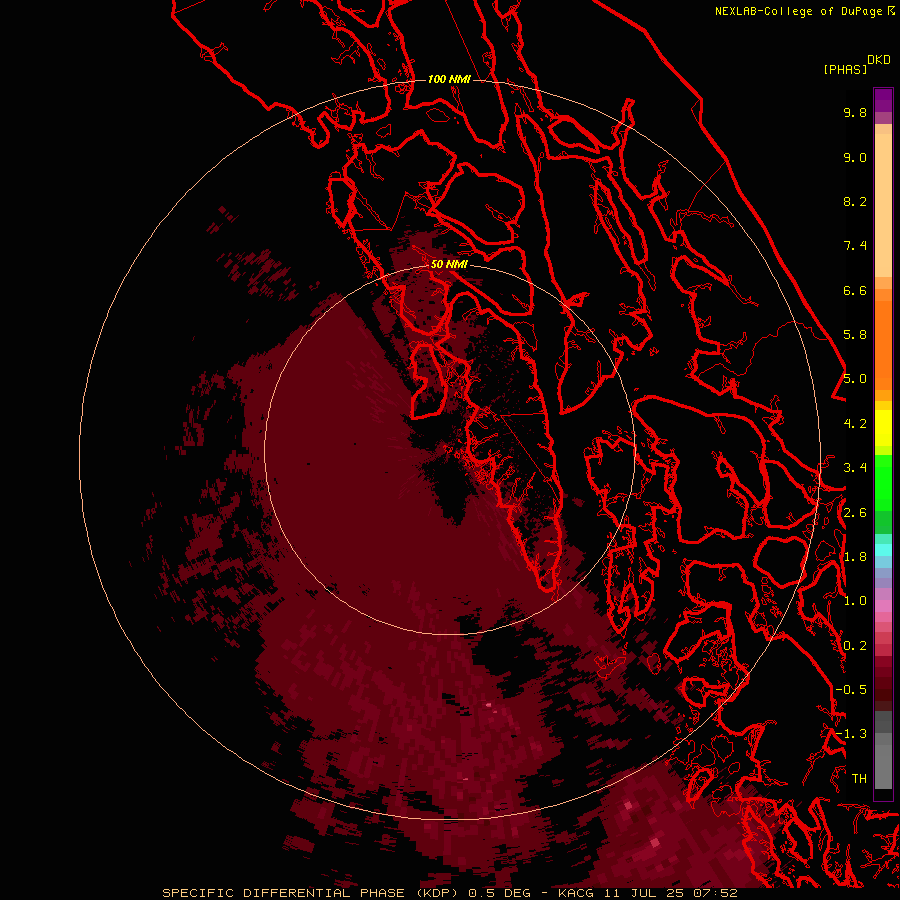Click the 1.0 value on color scale
Image resolution: width=900 pixels, height=900 pixels.
tap(855, 601)
